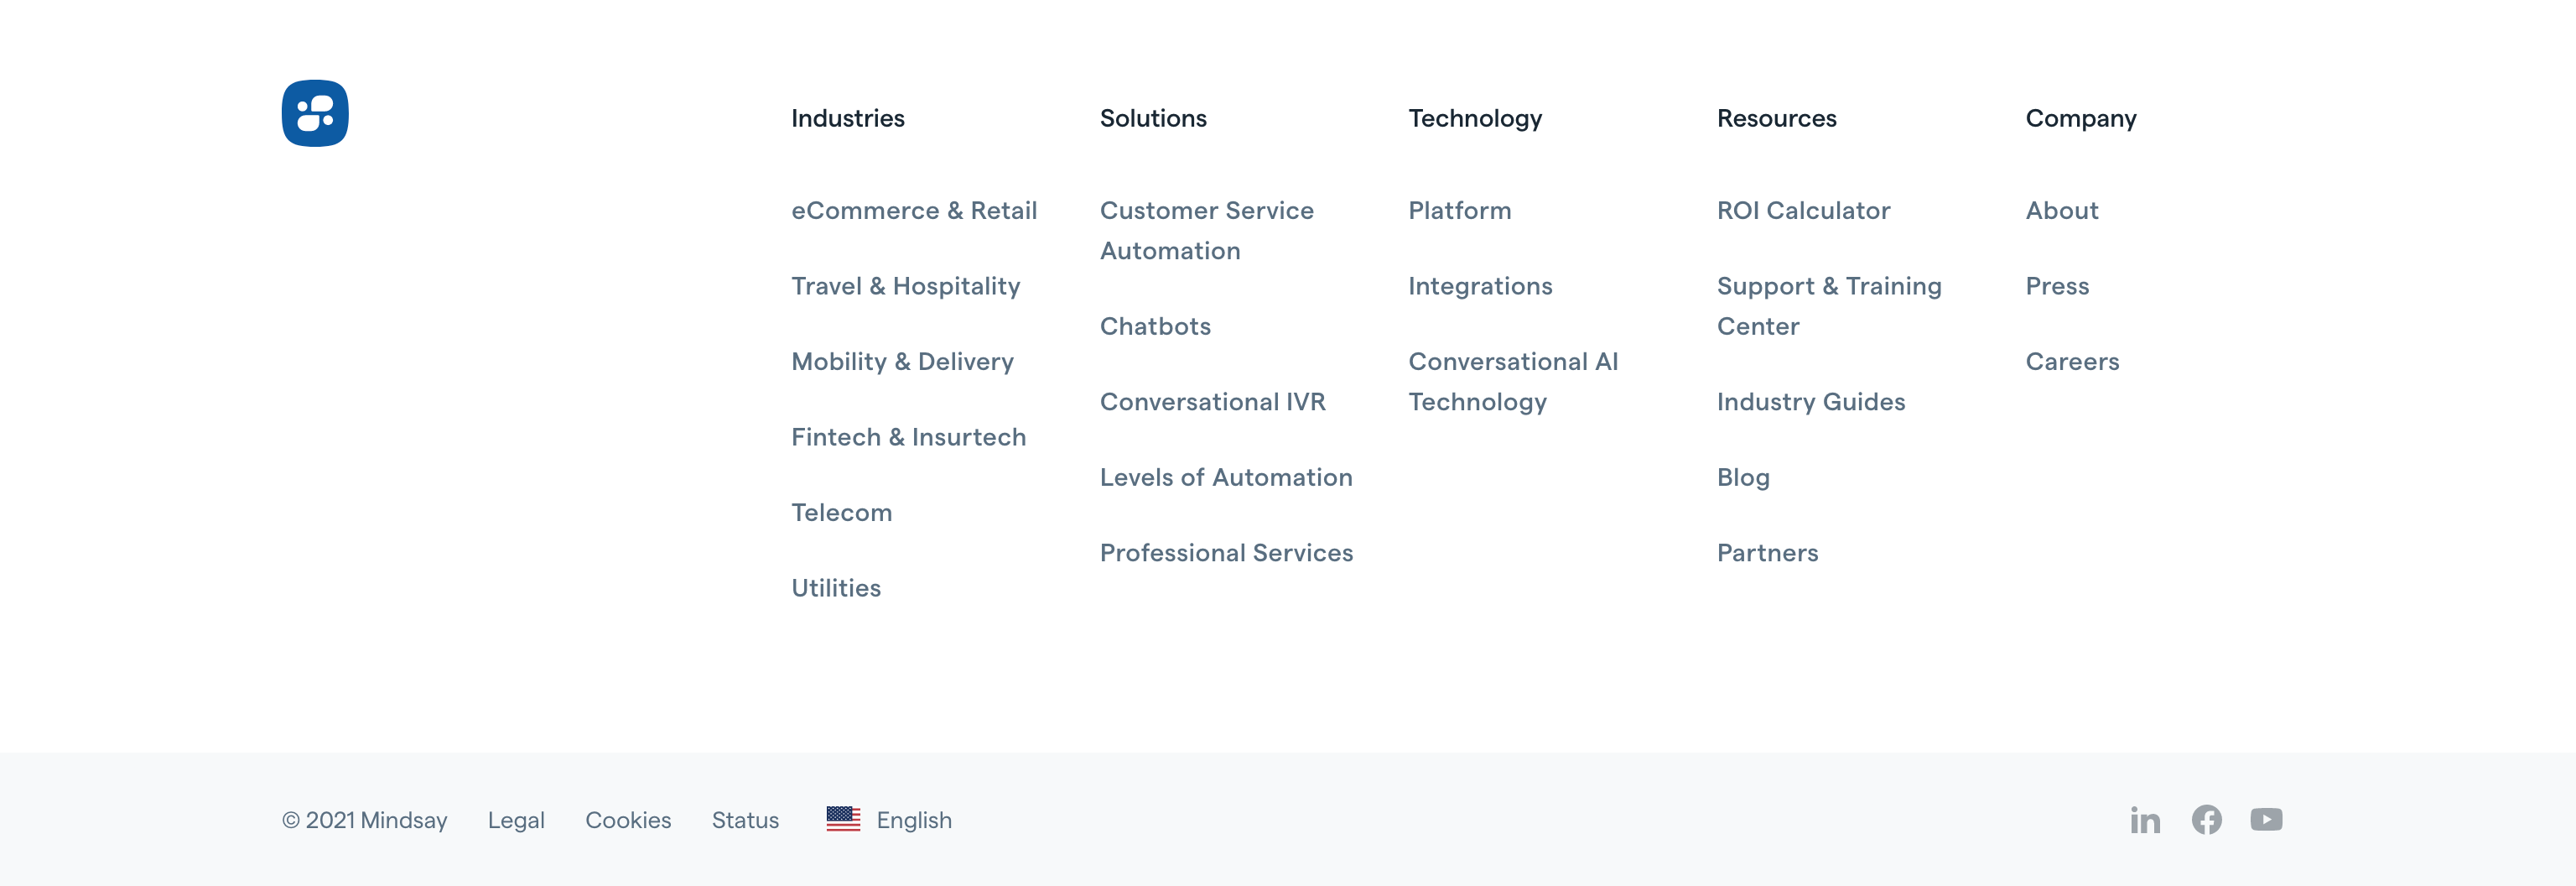Open the Facebook social icon
2576x886 pixels.
pos(2206,820)
